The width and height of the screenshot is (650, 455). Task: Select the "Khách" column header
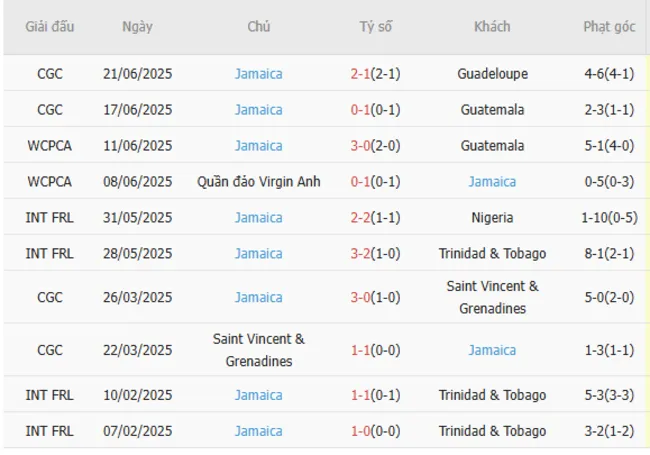click(x=492, y=27)
